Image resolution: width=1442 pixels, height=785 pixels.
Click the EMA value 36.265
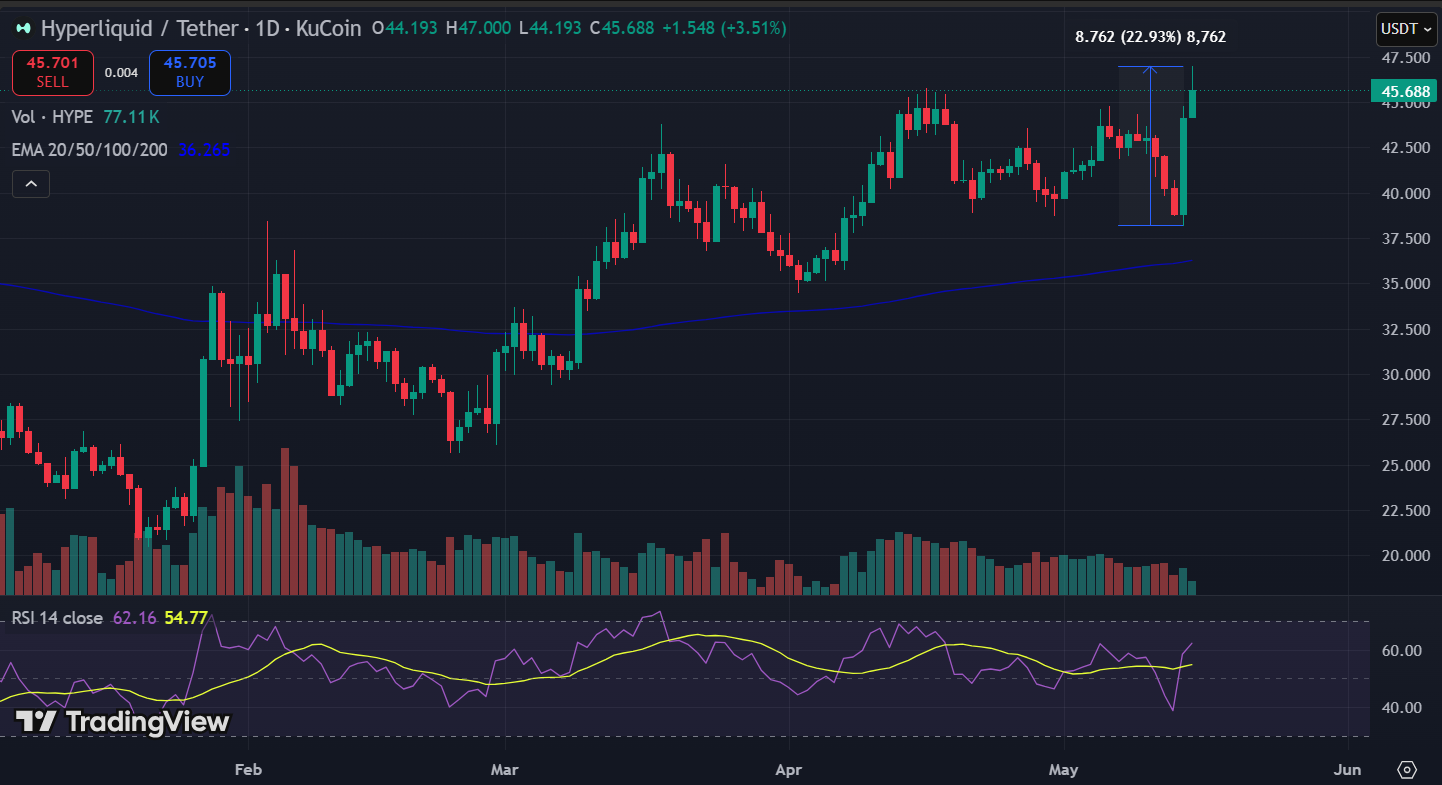click(x=204, y=150)
